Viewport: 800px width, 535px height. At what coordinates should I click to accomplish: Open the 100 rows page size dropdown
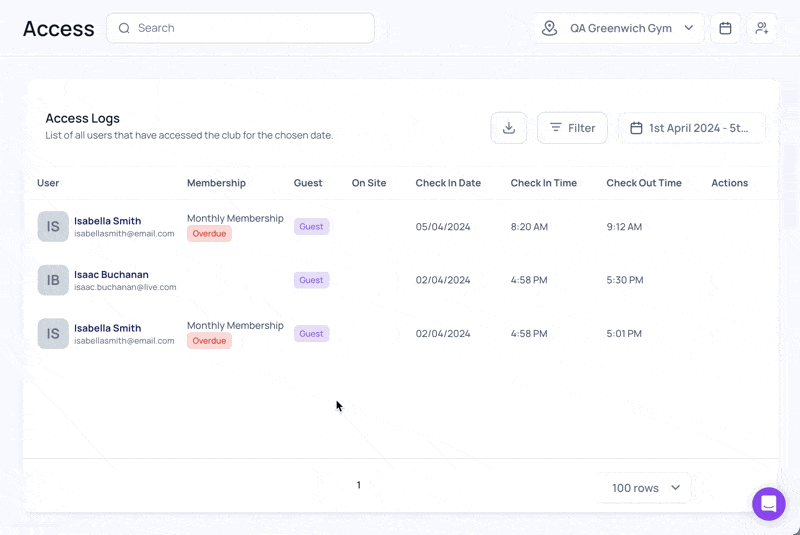[x=646, y=488]
